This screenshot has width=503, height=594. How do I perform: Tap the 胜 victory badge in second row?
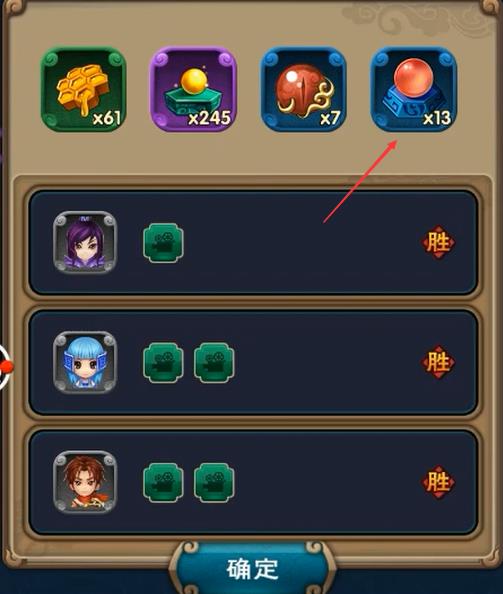pos(438,362)
